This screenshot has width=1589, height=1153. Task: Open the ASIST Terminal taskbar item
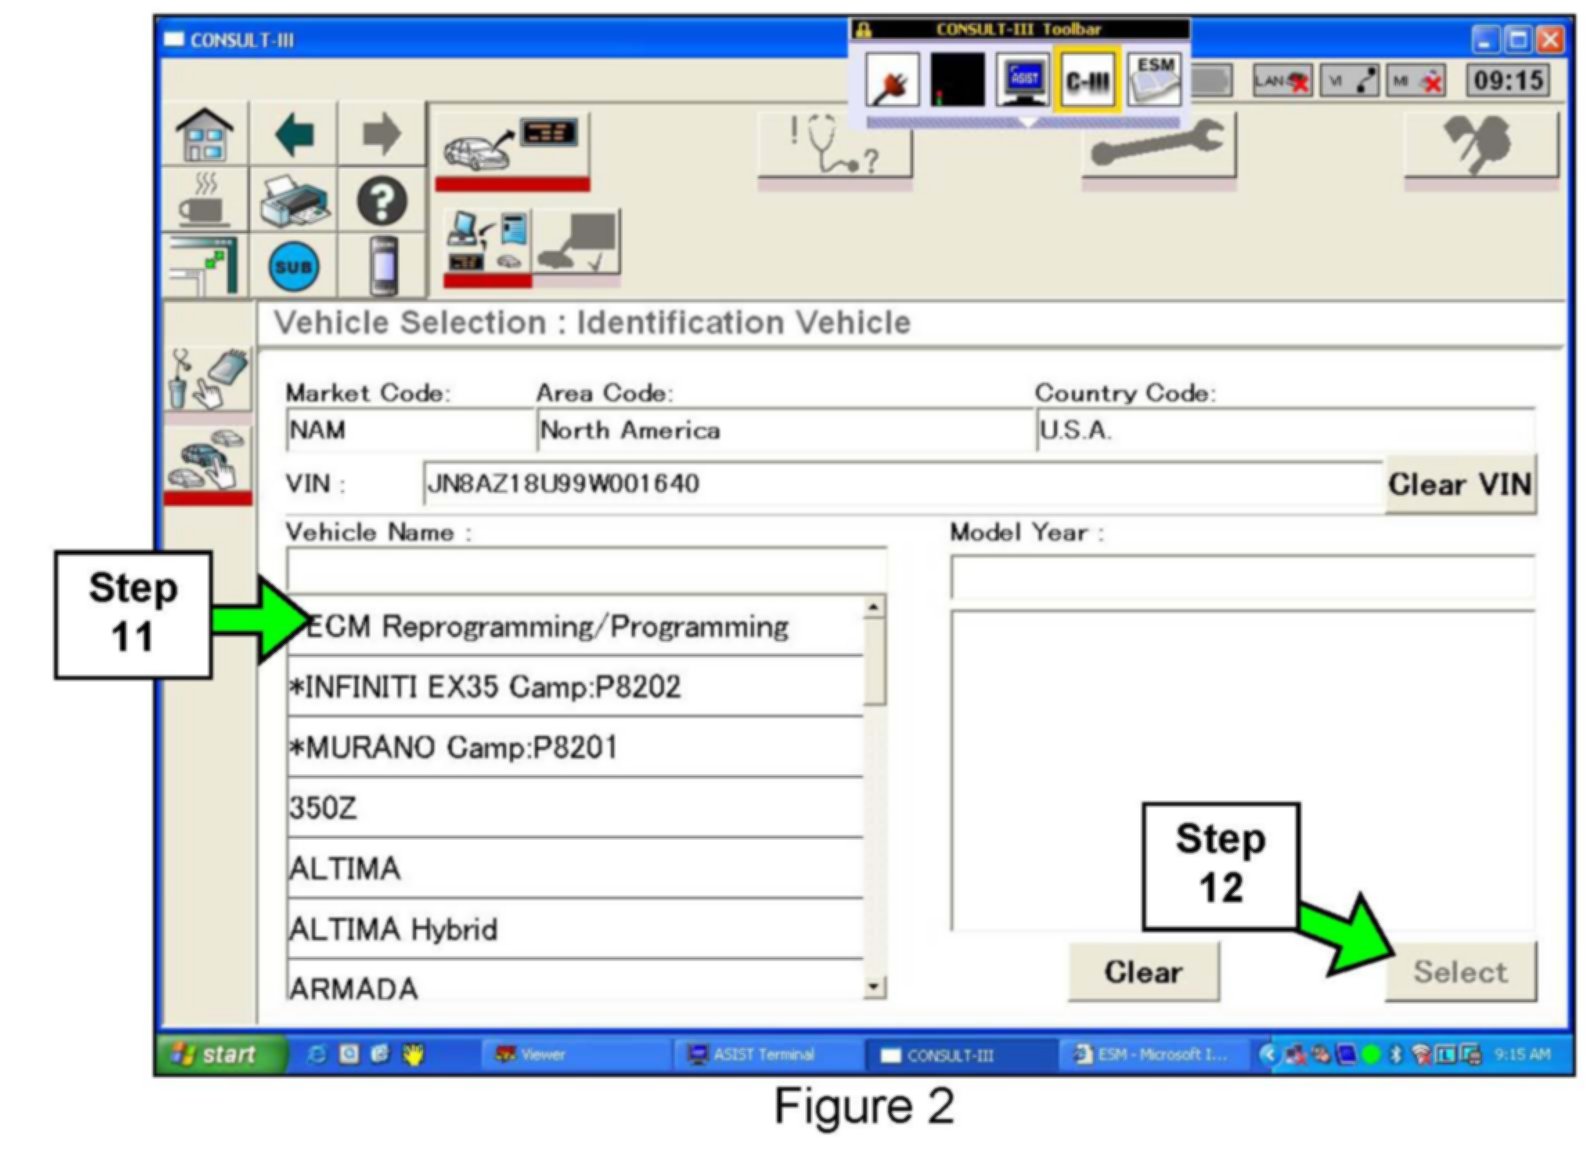pyautogui.click(x=764, y=1054)
